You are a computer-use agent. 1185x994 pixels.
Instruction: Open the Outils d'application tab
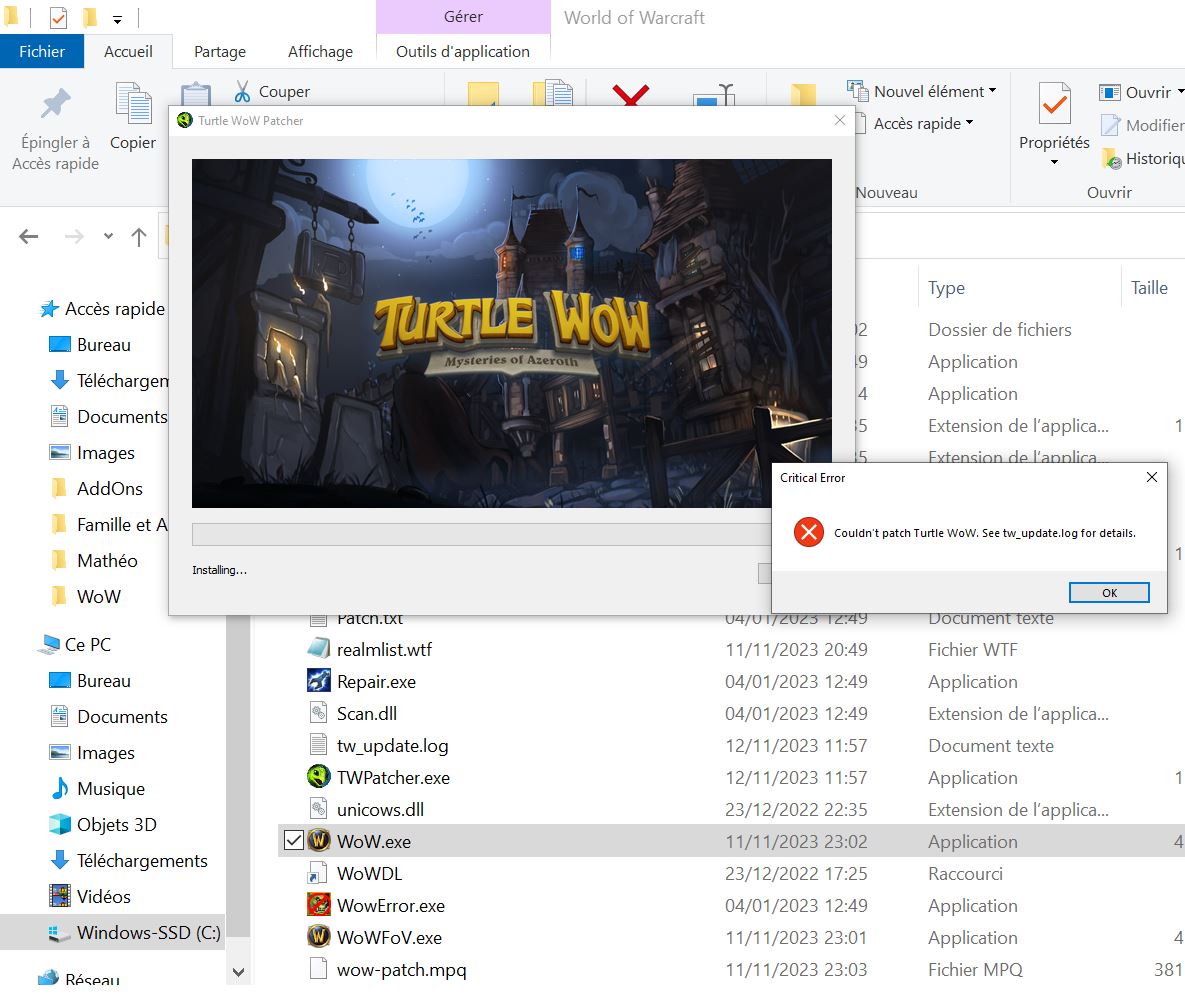point(463,51)
